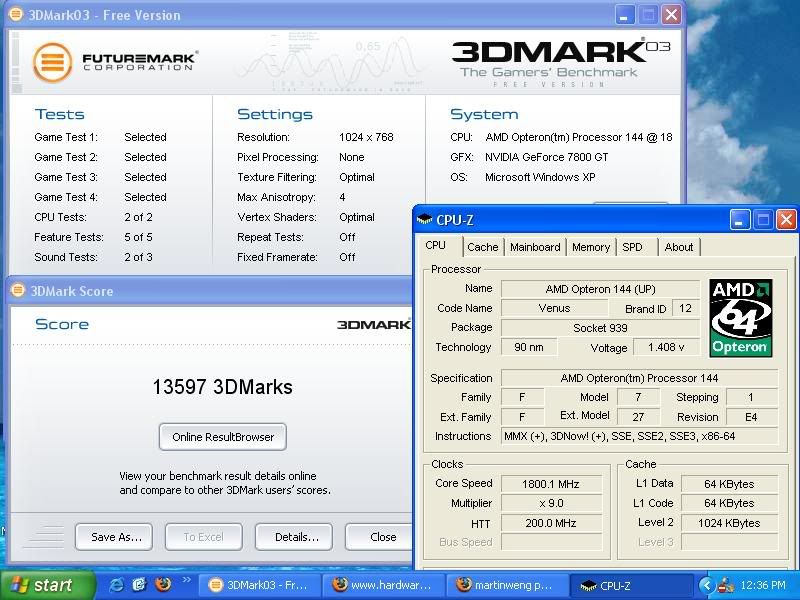The width and height of the screenshot is (800, 600).
Task: Click the CPU-Z title bar chip icon
Action: (424, 220)
